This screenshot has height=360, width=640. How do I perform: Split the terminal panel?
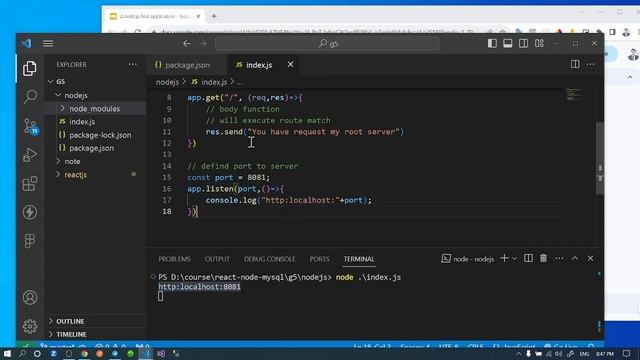[528, 258]
